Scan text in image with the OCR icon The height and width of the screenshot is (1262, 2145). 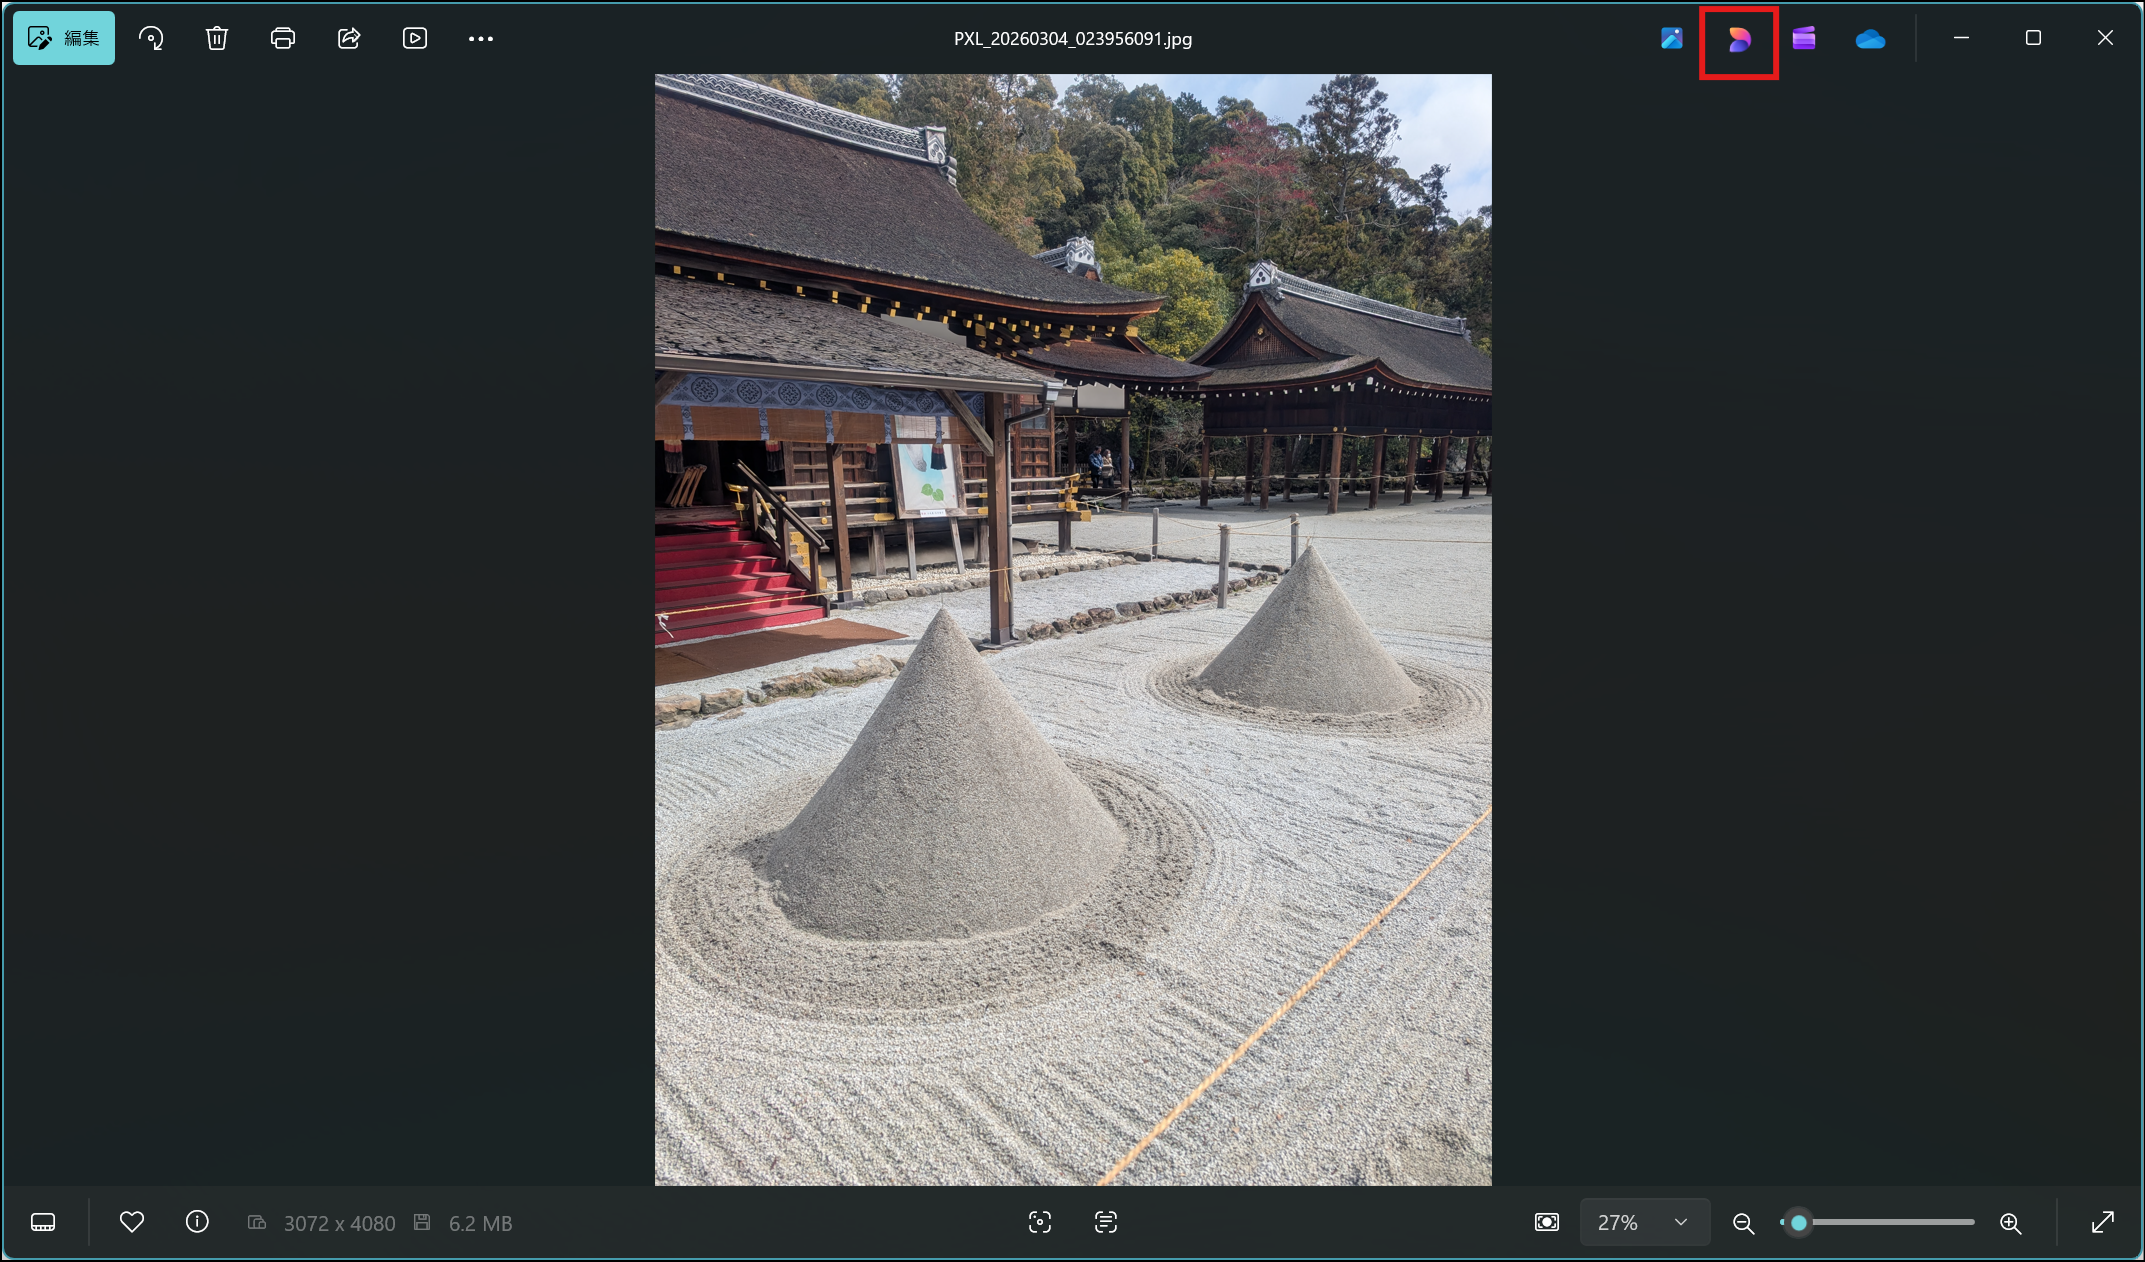tap(1106, 1222)
